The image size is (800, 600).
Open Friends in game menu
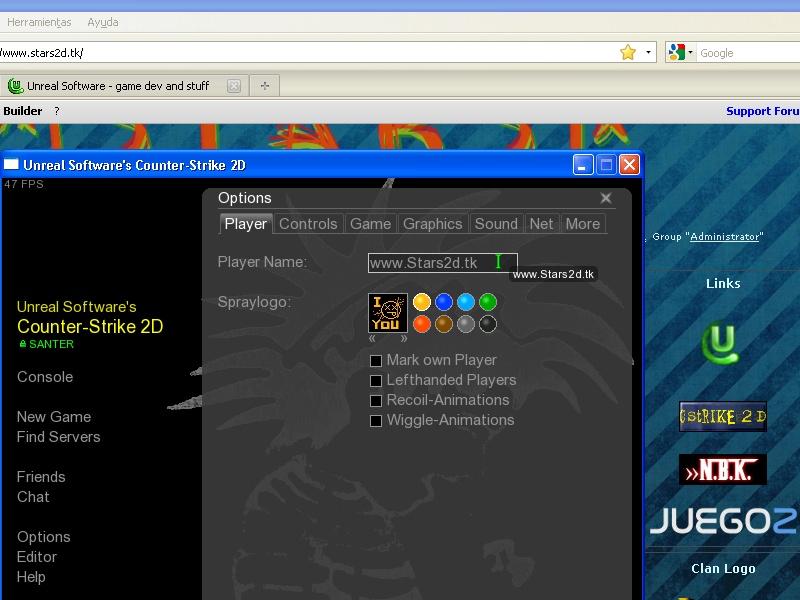(x=41, y=477)
